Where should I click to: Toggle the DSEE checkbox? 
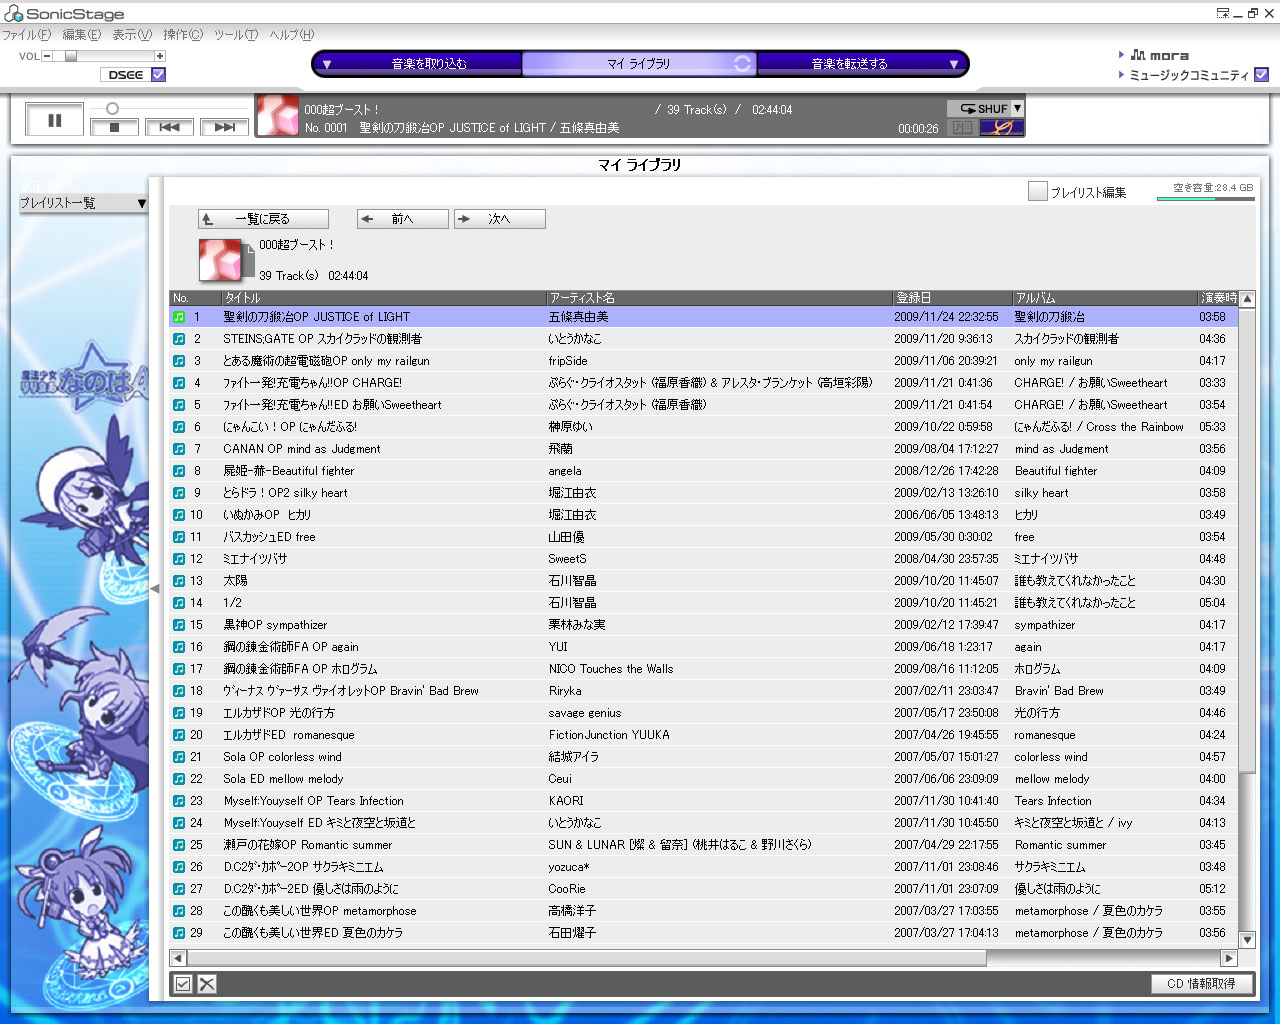tap(158, 74)
